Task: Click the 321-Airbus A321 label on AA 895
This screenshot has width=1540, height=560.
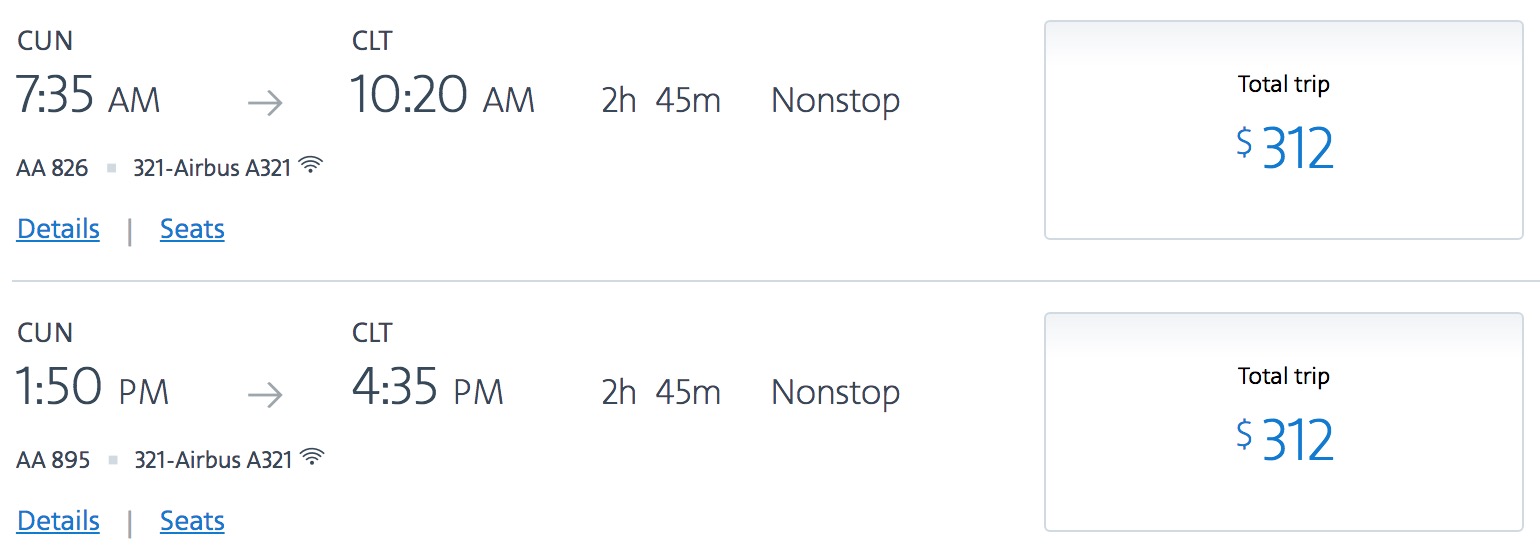Action: [x=213, y=460]
